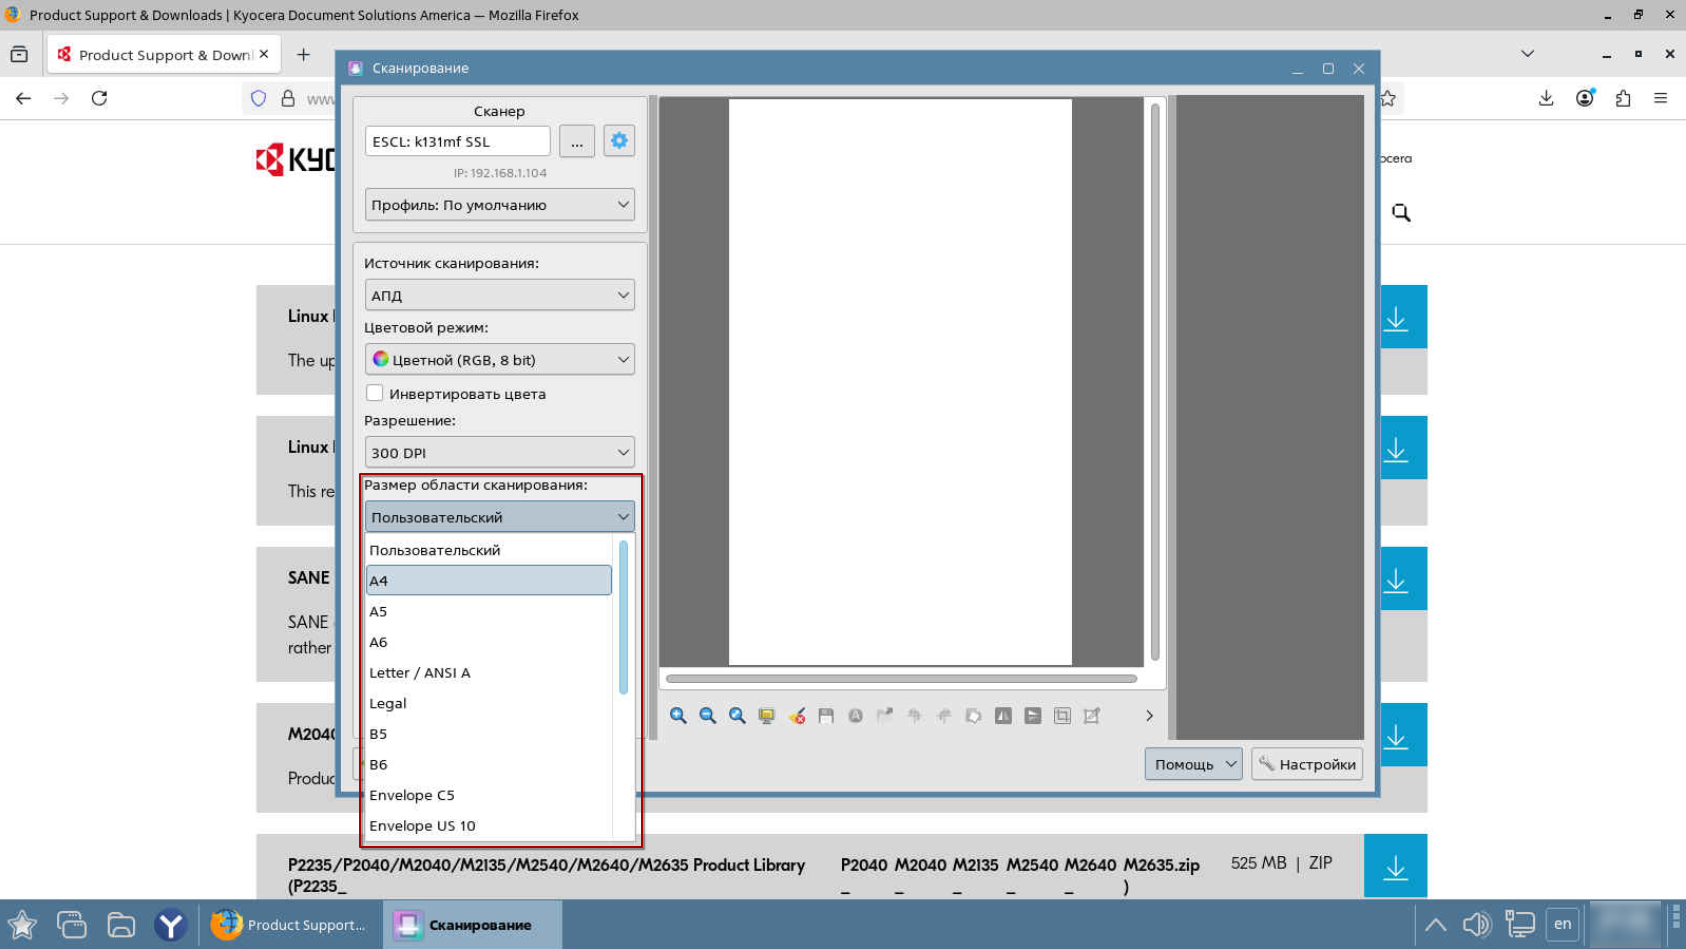Click the zoom to fit magnifier icon
Viewport: 1686px width, 949px height.
point(737,716)
